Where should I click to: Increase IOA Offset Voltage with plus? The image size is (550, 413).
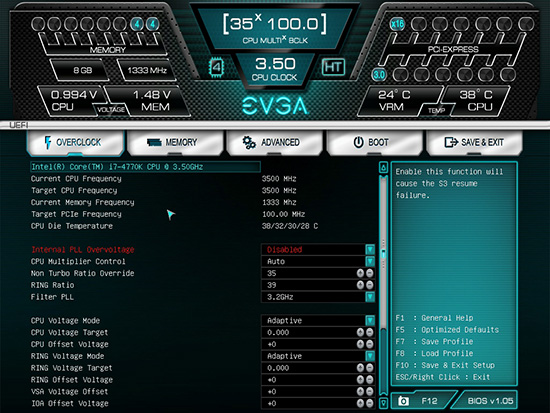coord(360,404)
